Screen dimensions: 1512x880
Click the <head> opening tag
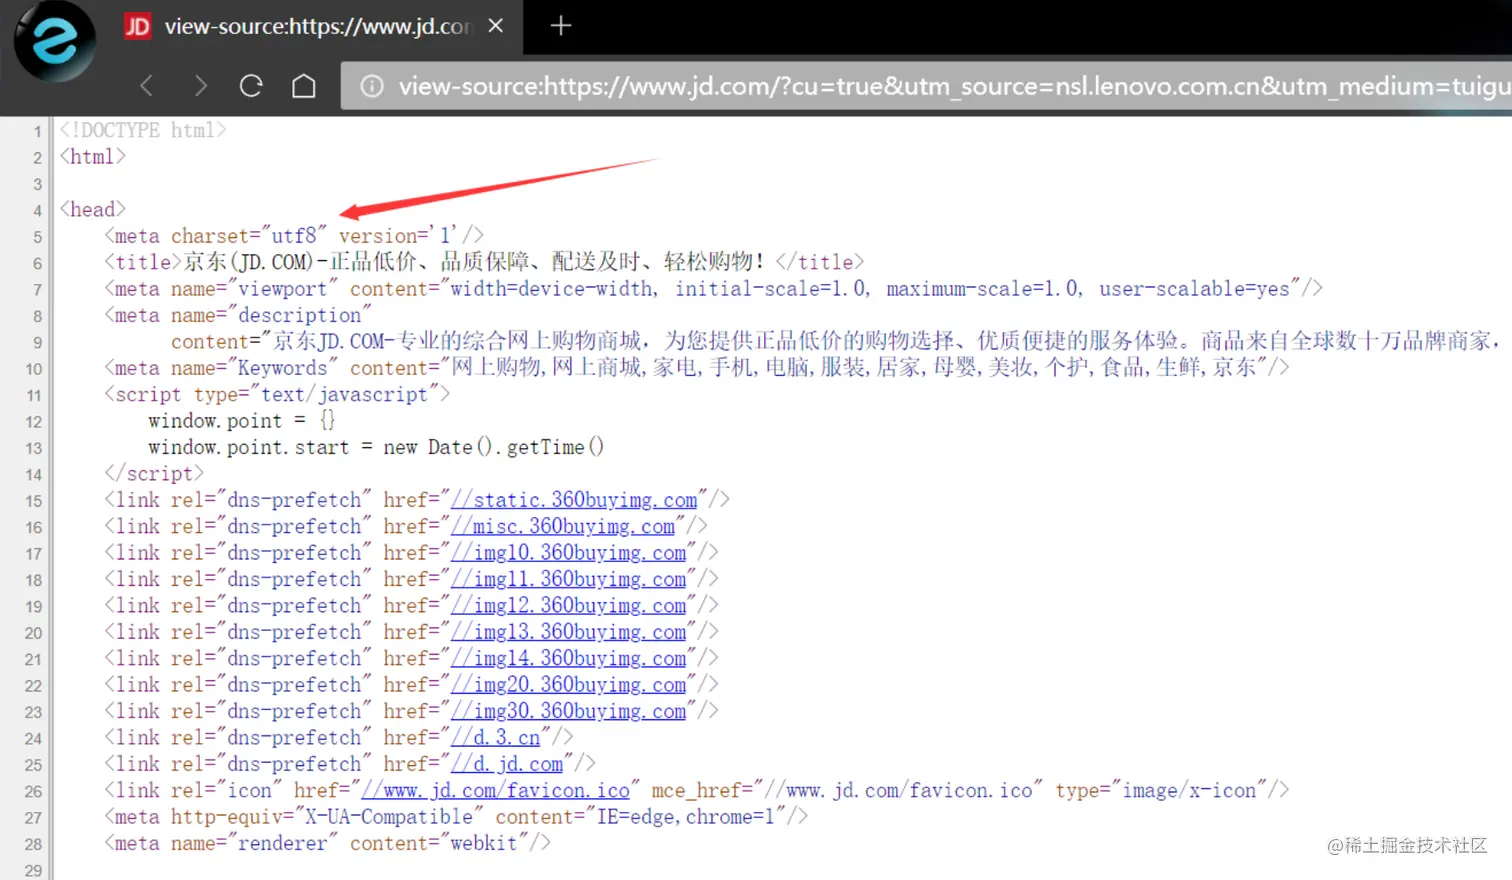point(93,209)
